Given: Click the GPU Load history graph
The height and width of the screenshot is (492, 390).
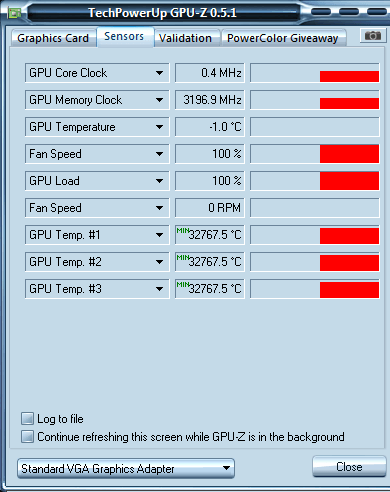Looking at the screenshot, I should click(x=315, y=181).
